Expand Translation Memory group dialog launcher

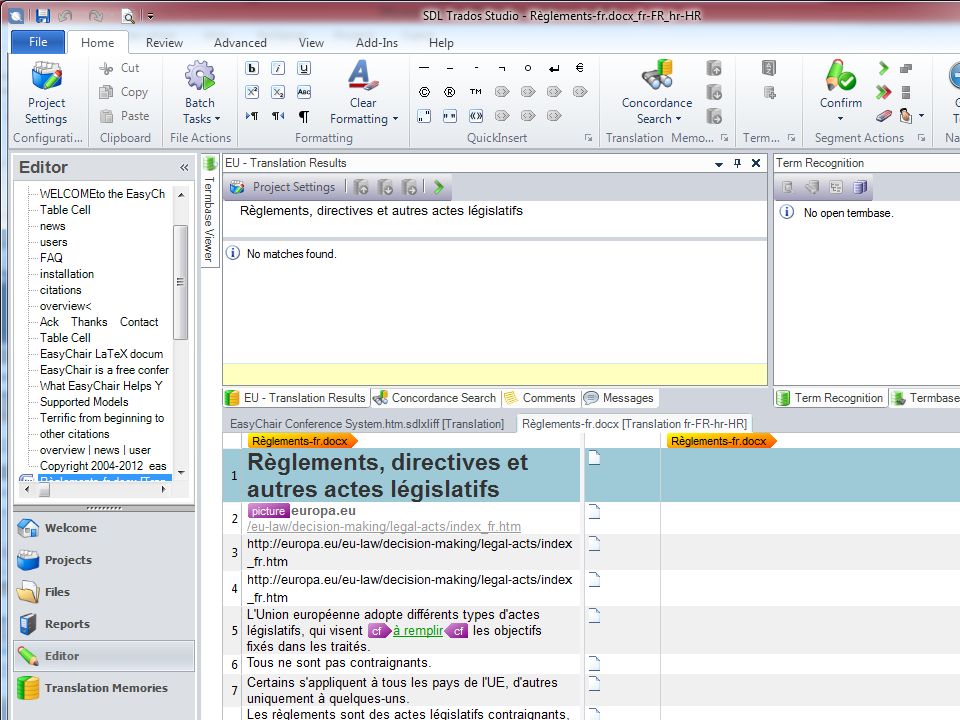coord(724,138)
